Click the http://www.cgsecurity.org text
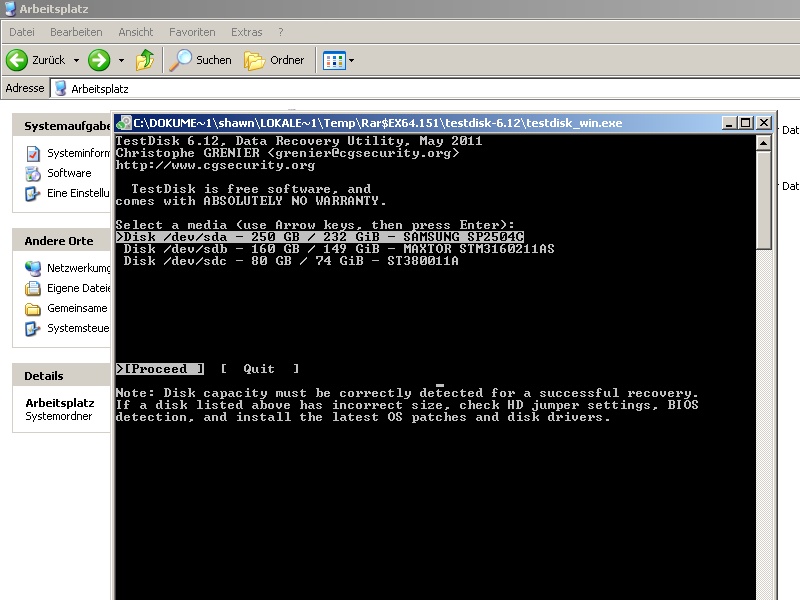 point(215,165)
